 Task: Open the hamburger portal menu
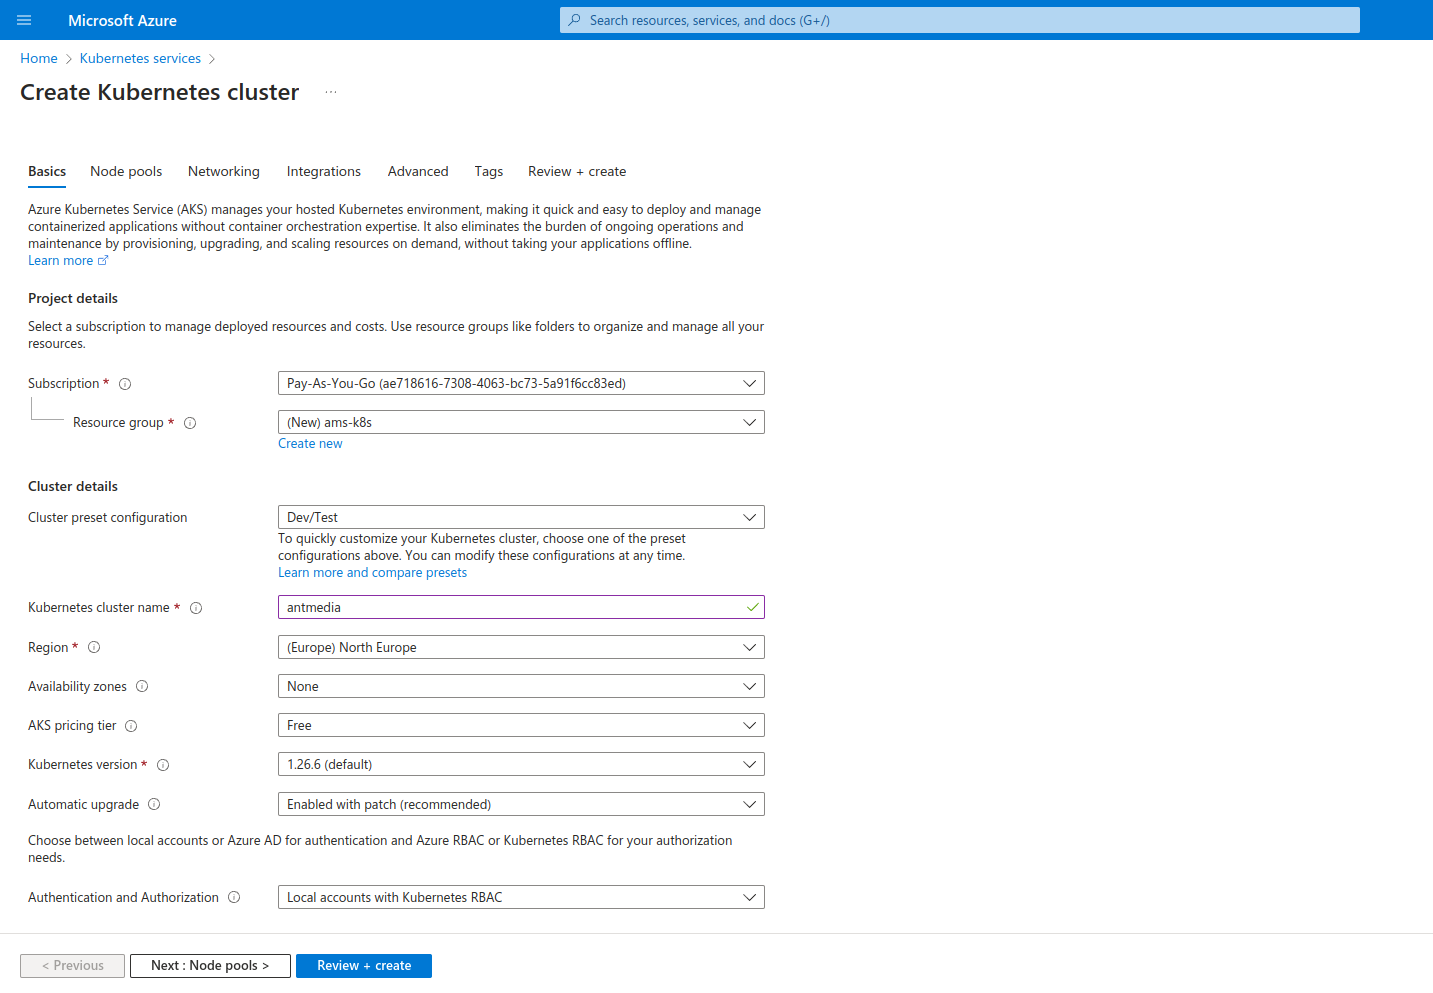coord(25,20)
